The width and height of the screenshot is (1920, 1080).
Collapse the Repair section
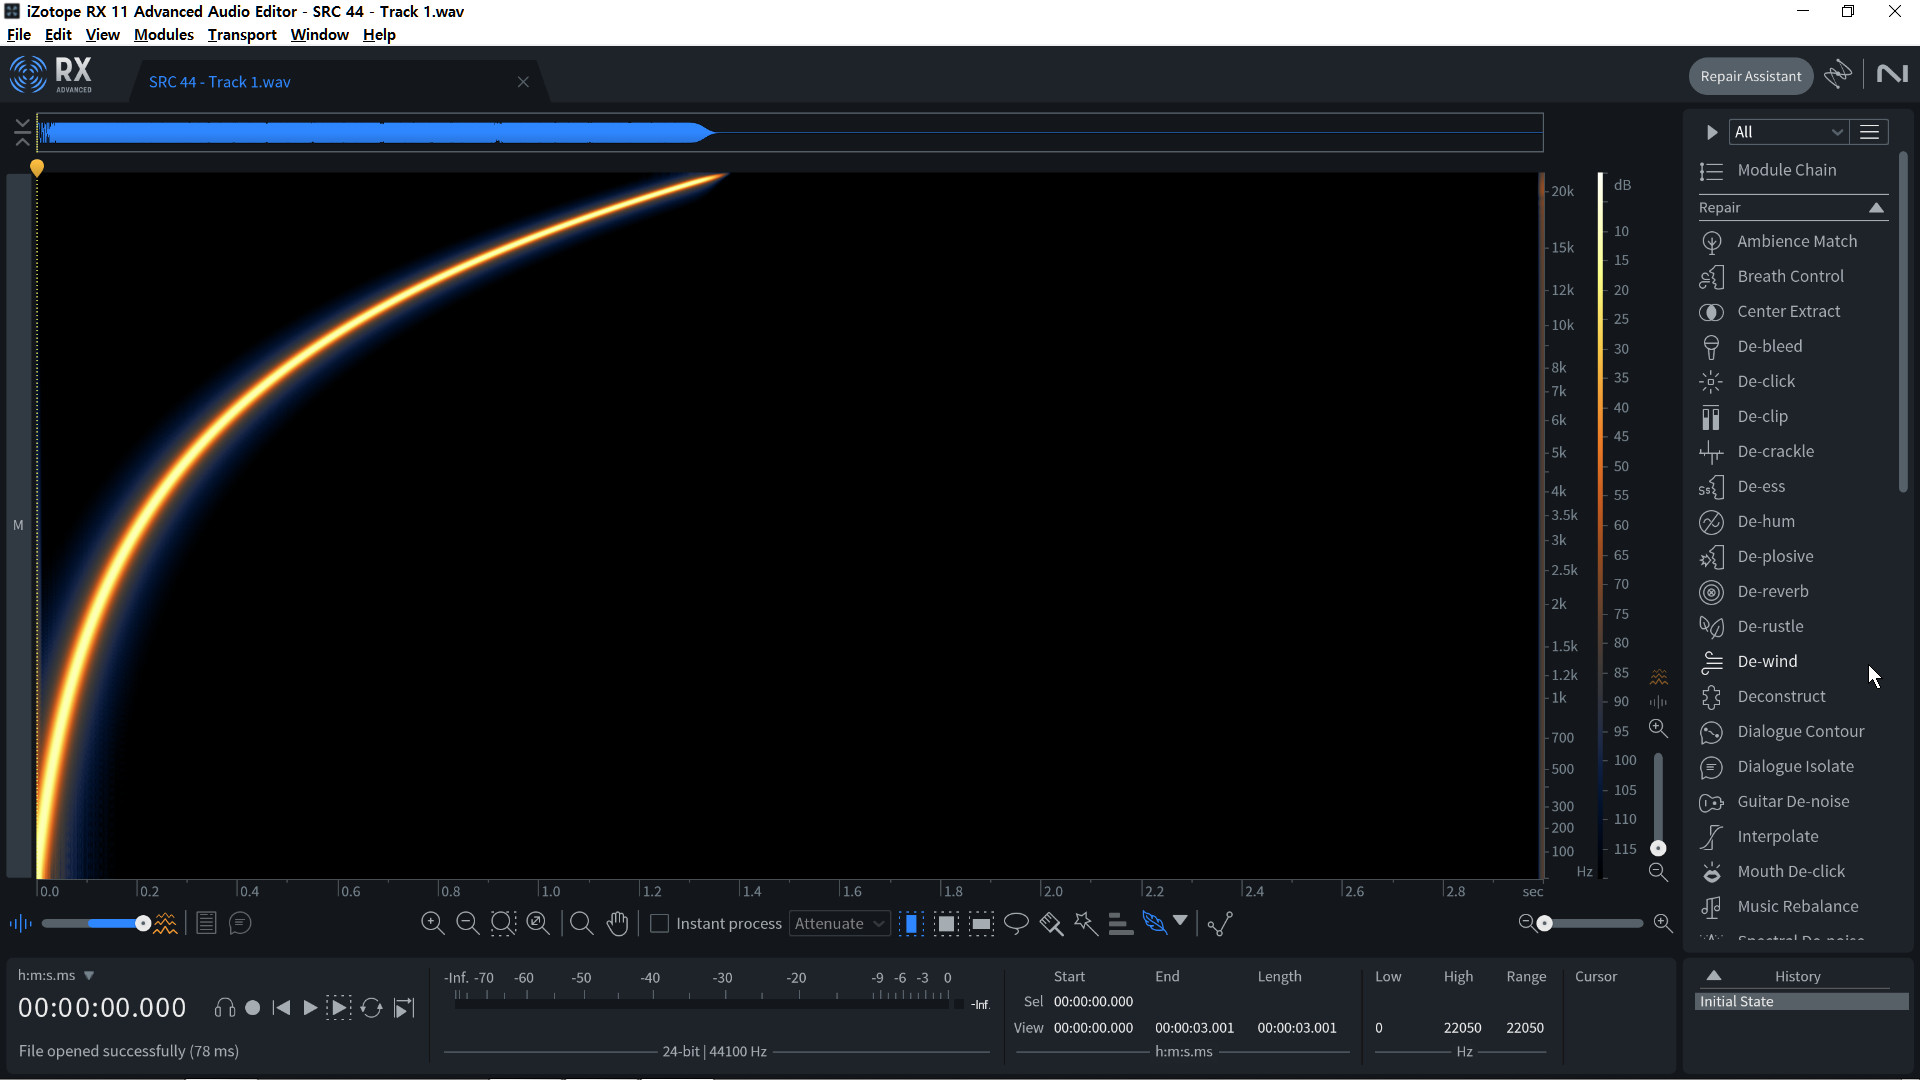click(x=1876, y=208)
